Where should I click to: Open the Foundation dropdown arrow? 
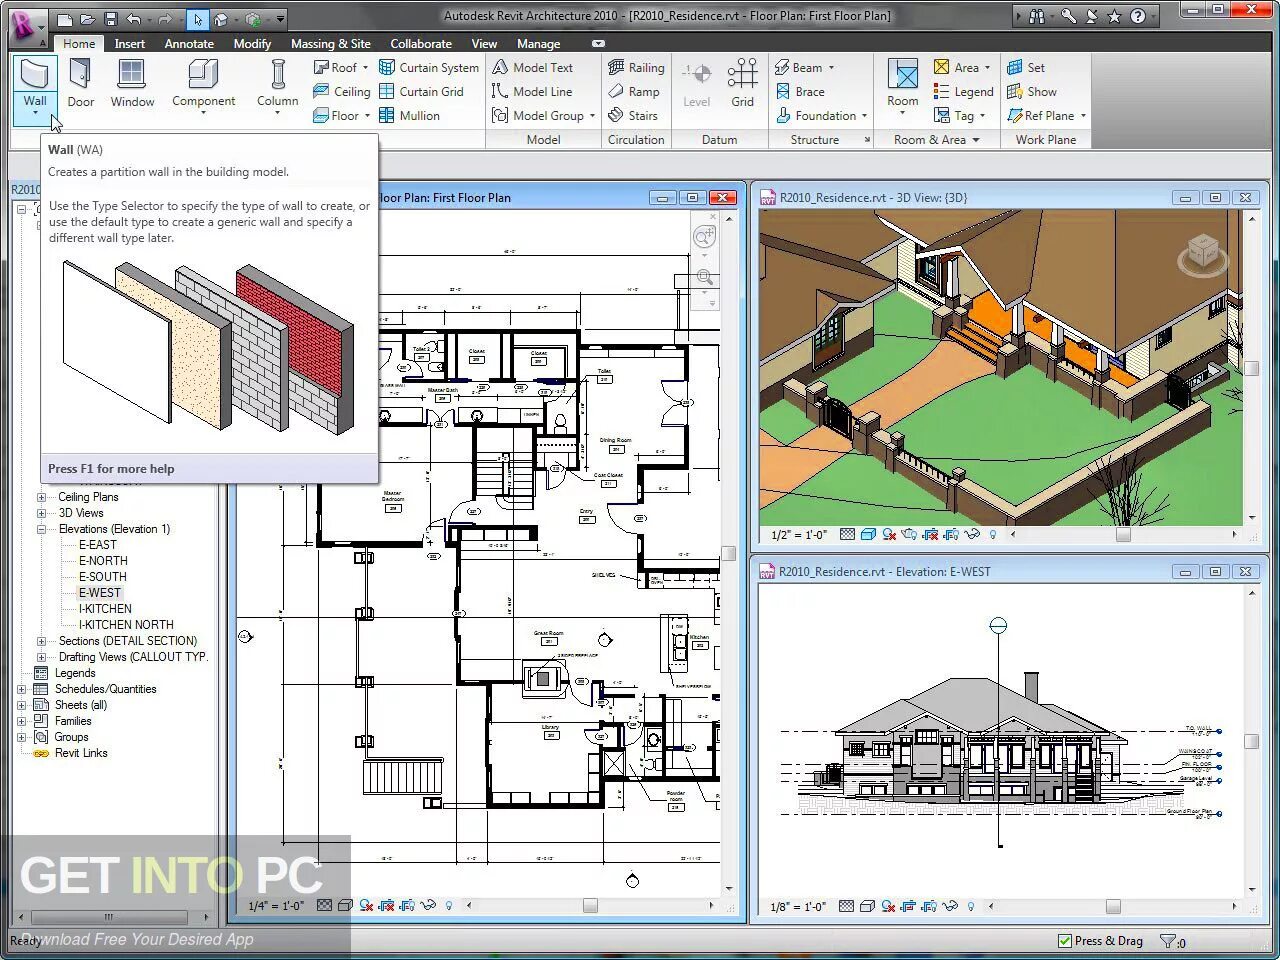click(x=864, y=115)
